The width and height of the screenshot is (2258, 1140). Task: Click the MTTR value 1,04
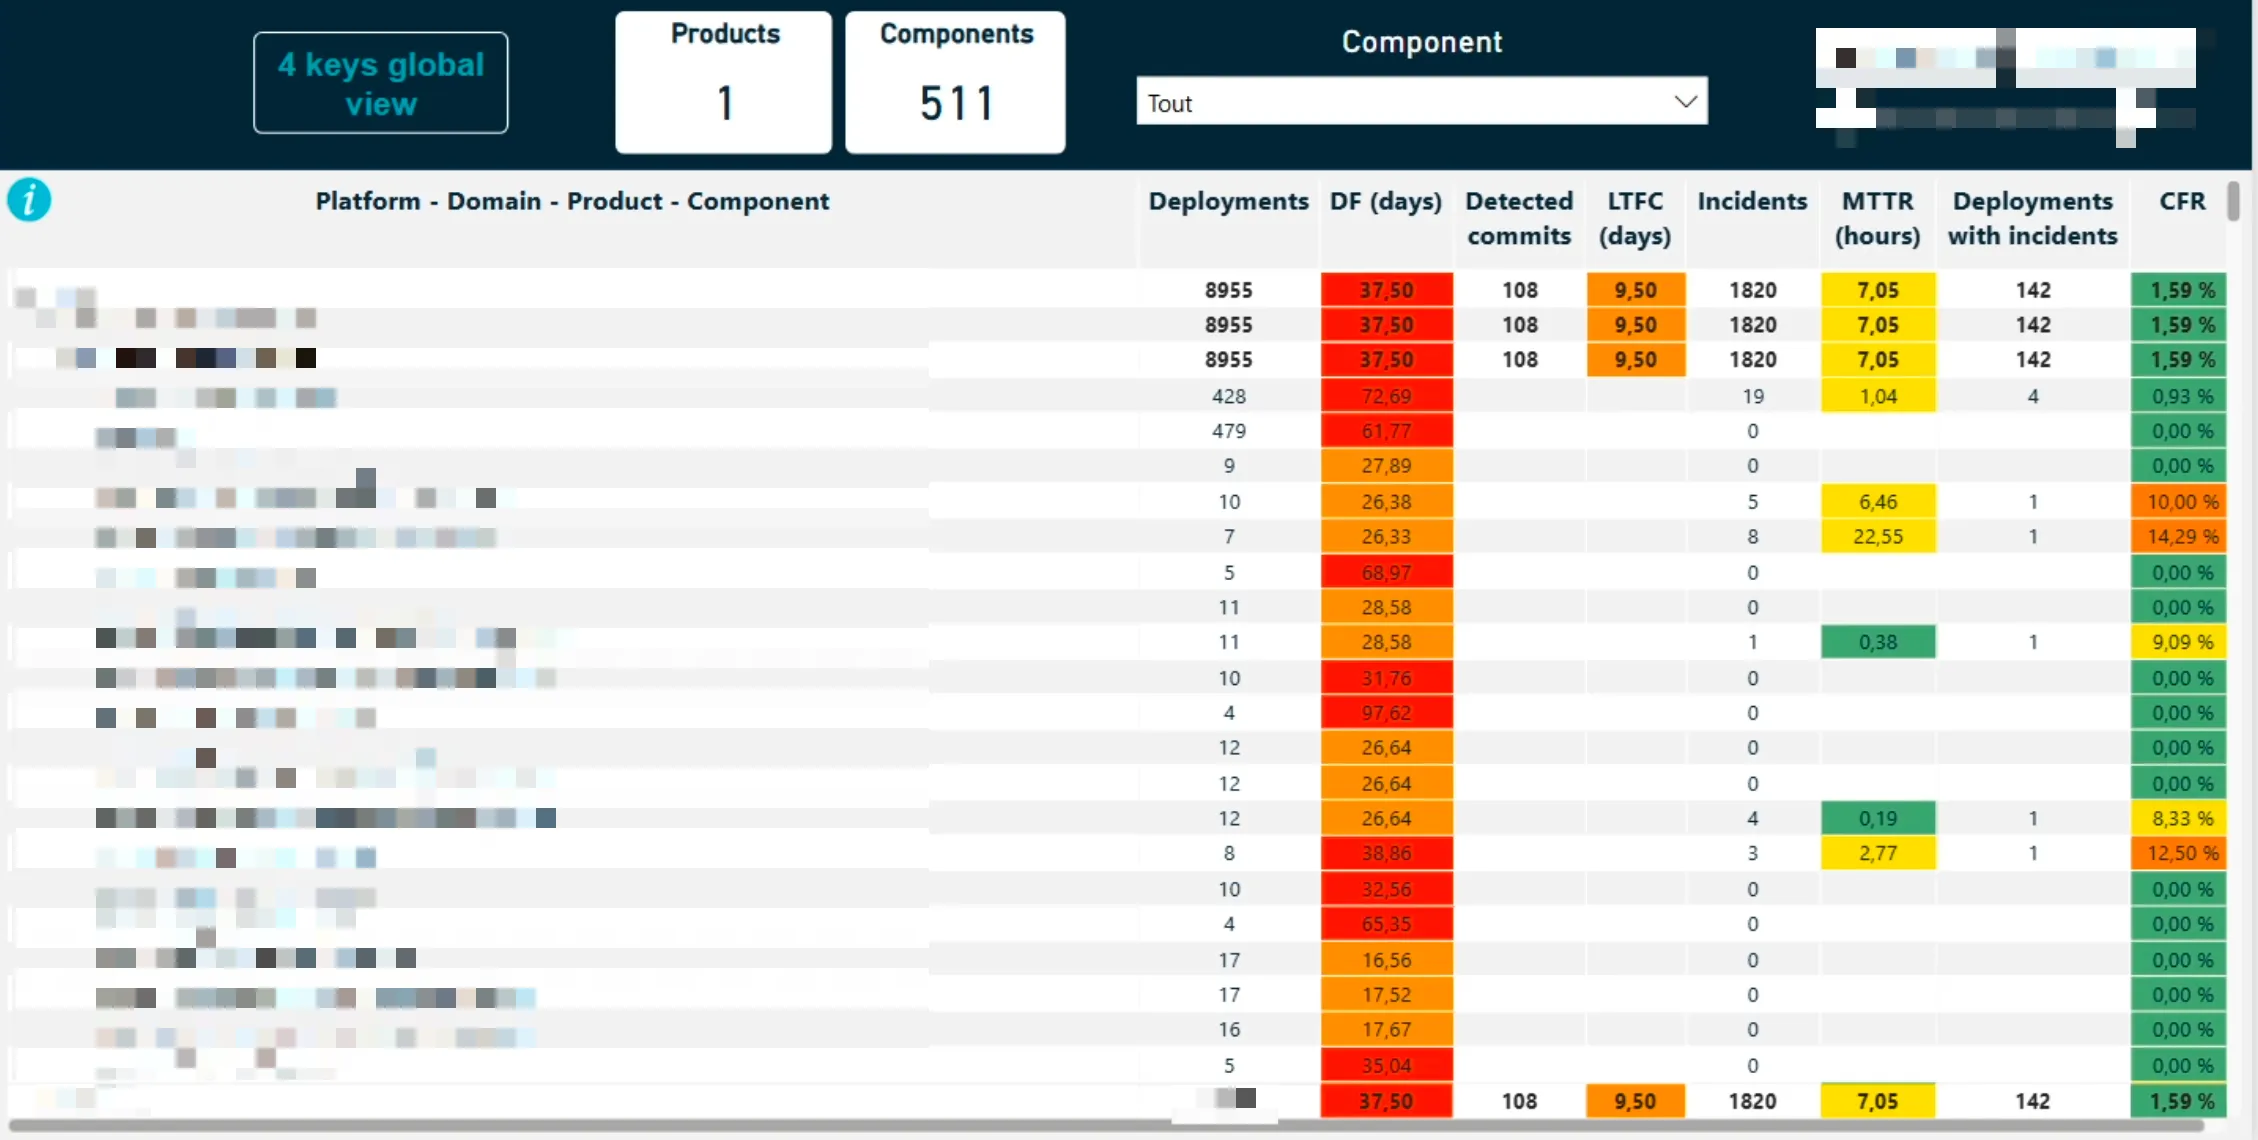pos(1878,396)
